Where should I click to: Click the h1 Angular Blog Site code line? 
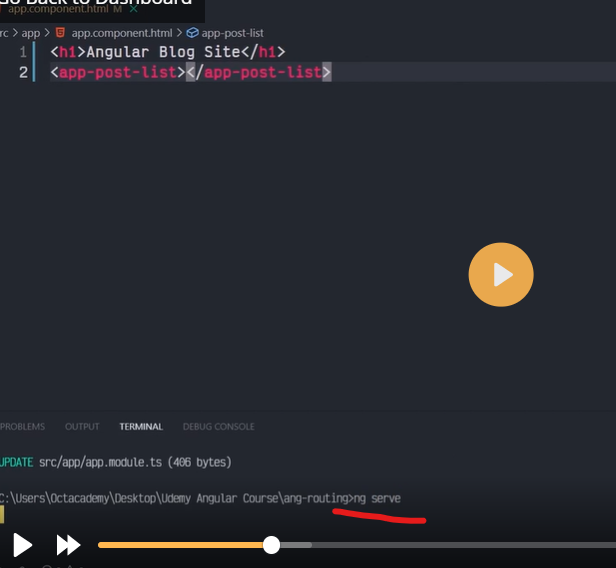[x=168, y=51]
